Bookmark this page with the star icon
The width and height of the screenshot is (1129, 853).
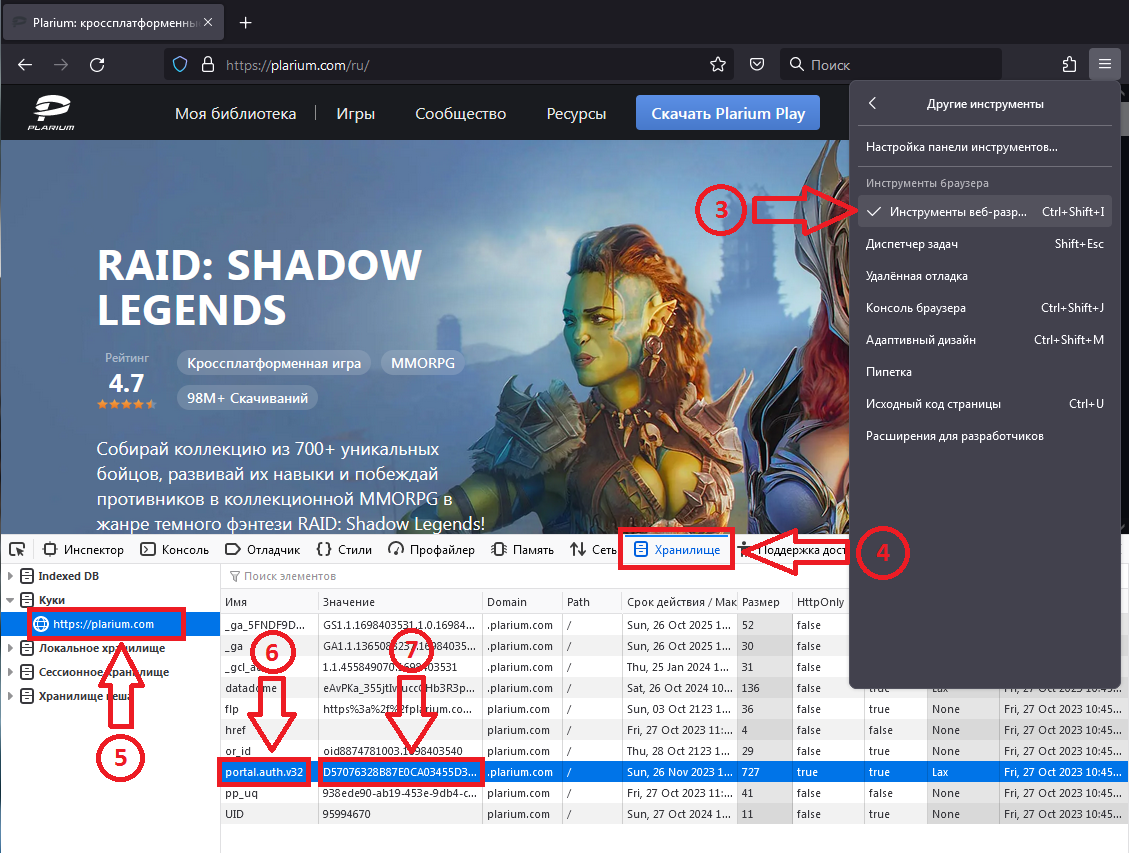tap(718, 65)
